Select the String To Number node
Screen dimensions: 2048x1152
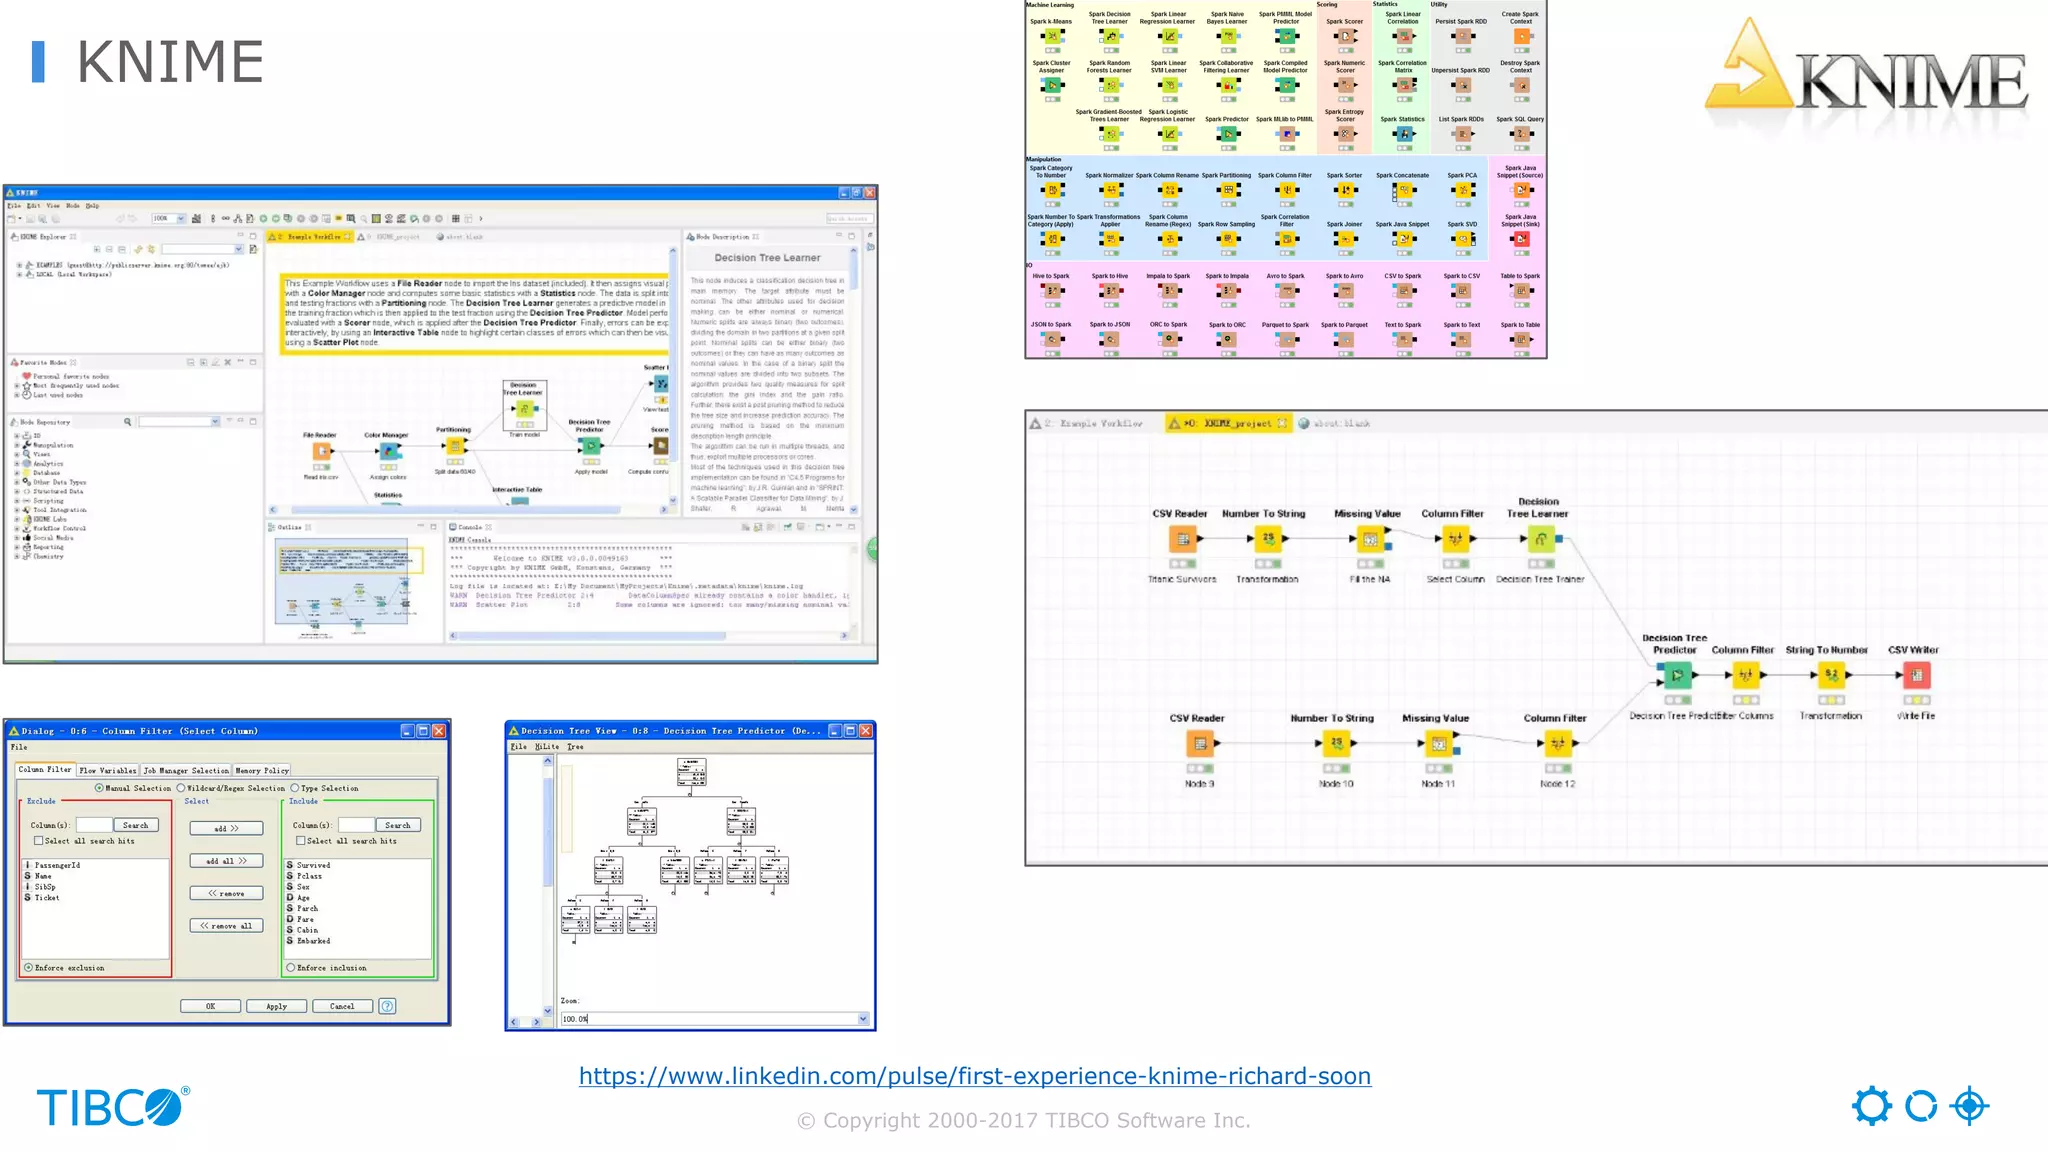[1831, 676]
